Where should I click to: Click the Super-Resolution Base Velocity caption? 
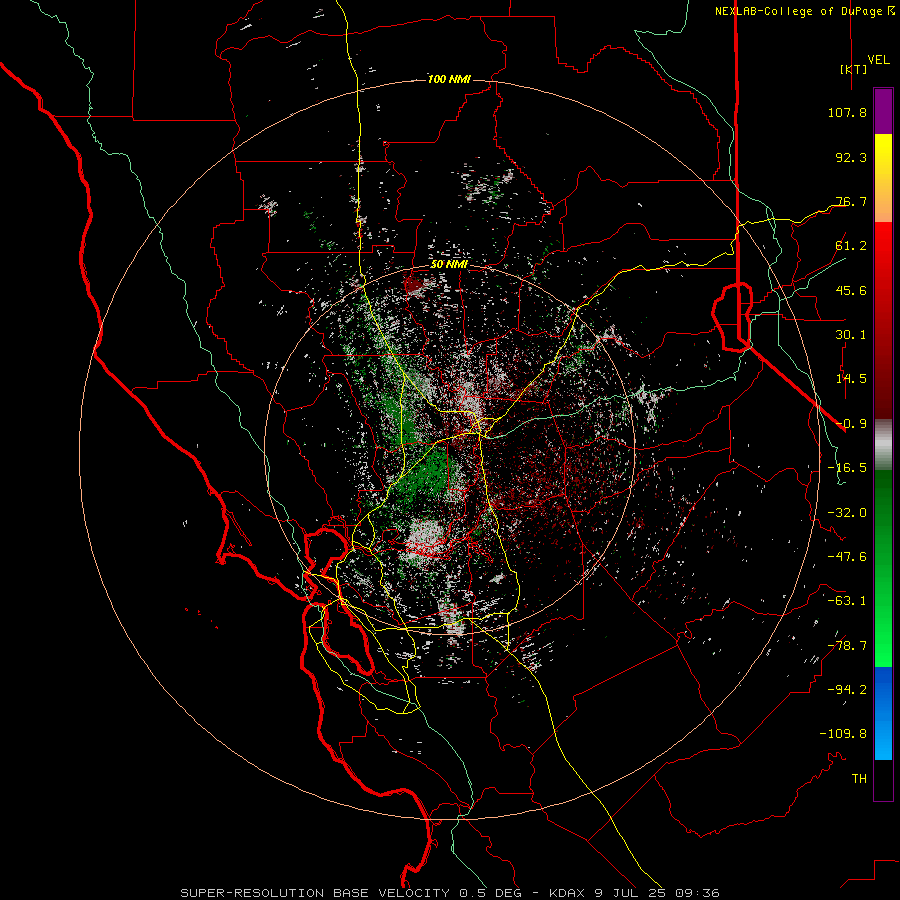[x=449, y=893]
